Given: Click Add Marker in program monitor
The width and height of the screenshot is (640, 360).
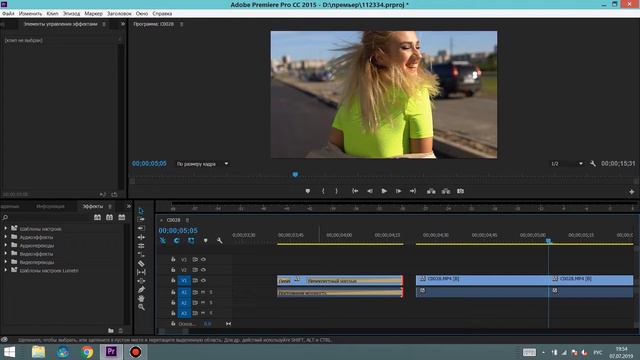Looking at the screenshot, I should [308, 191].
